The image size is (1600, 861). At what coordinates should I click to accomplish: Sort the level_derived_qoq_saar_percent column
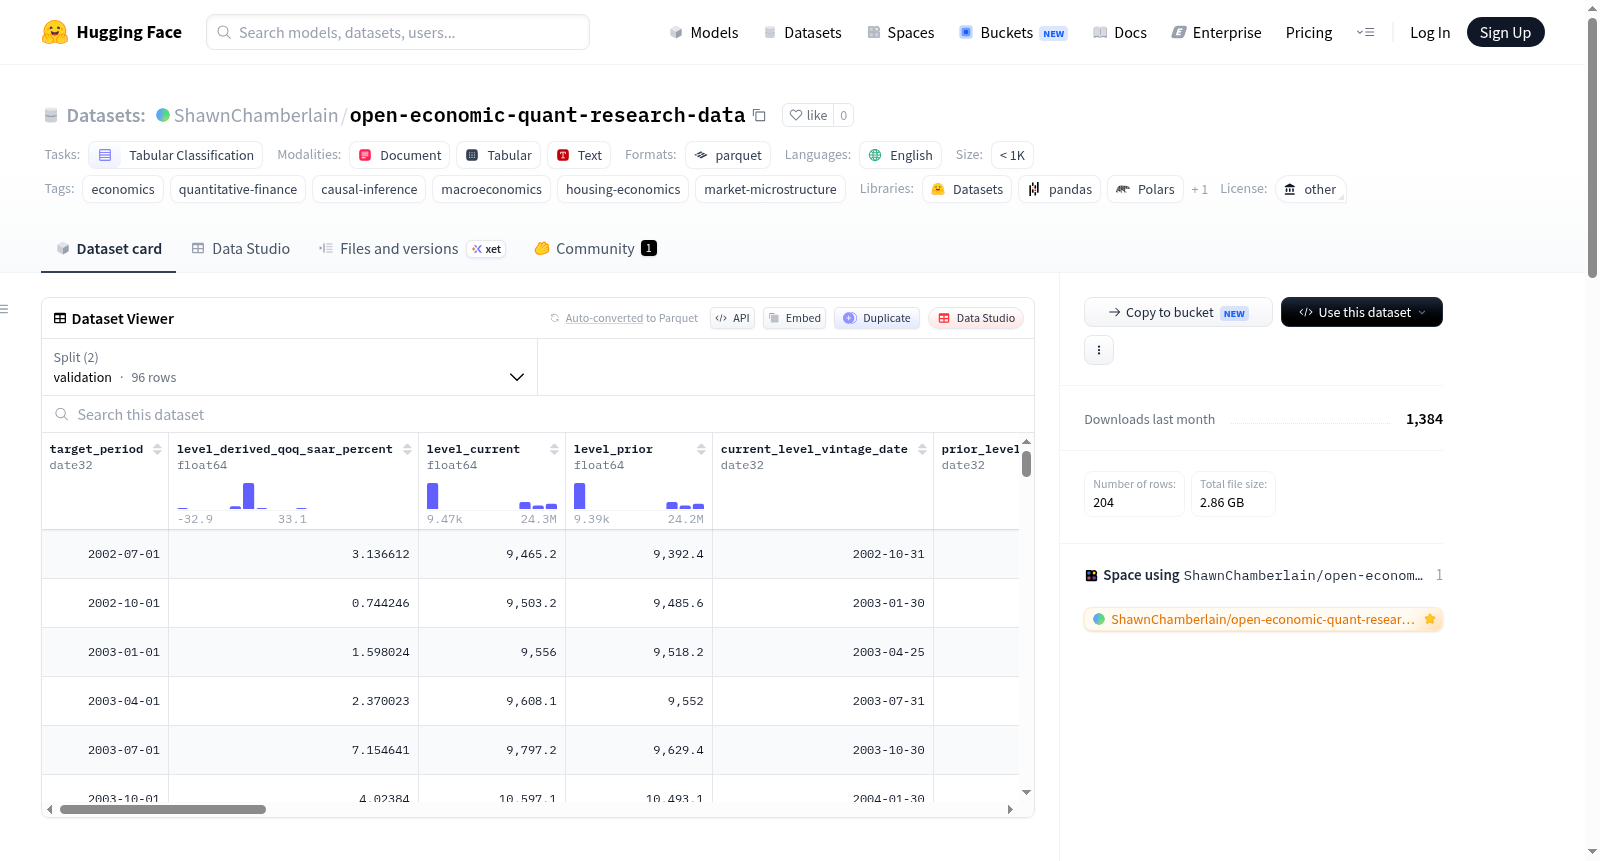[x=407, y=449]
